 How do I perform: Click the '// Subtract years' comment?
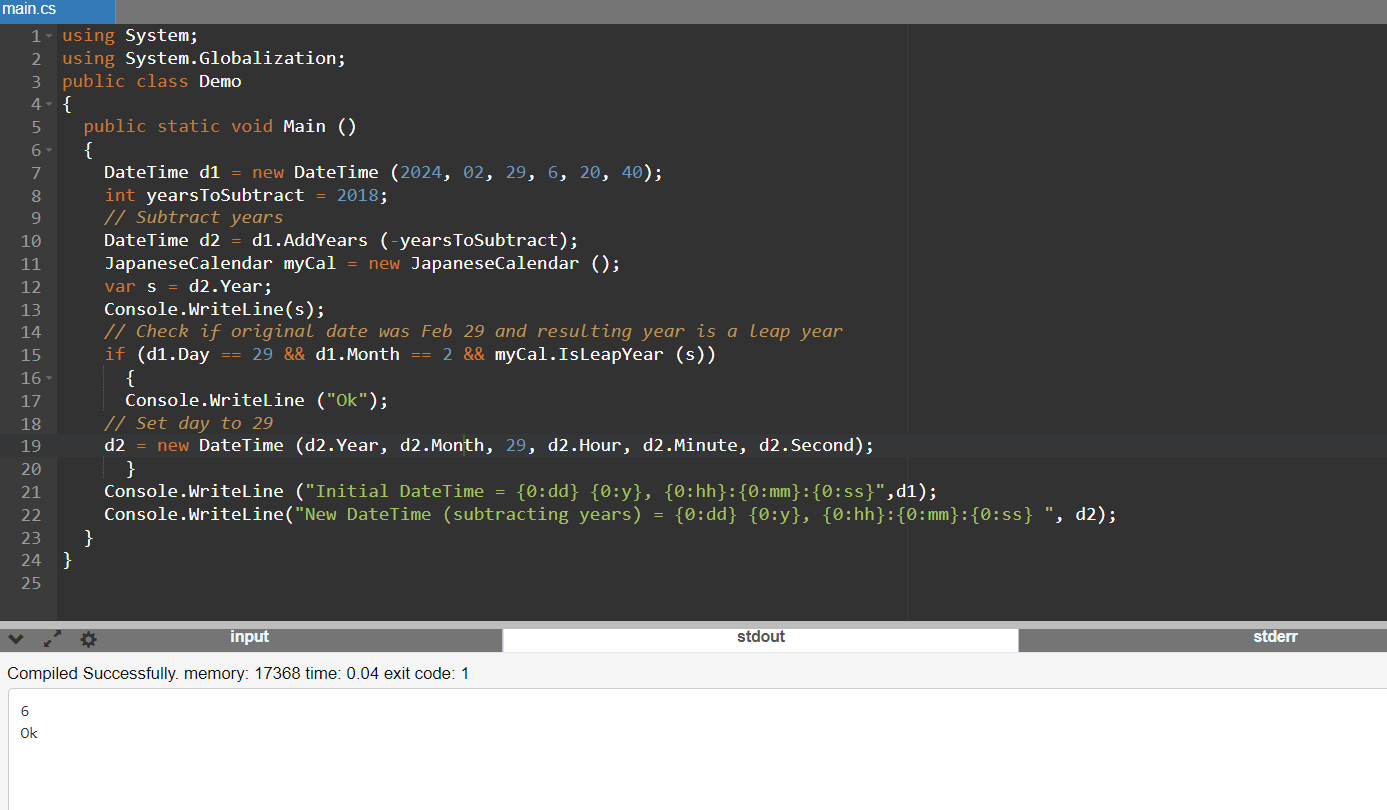(194, 217)
